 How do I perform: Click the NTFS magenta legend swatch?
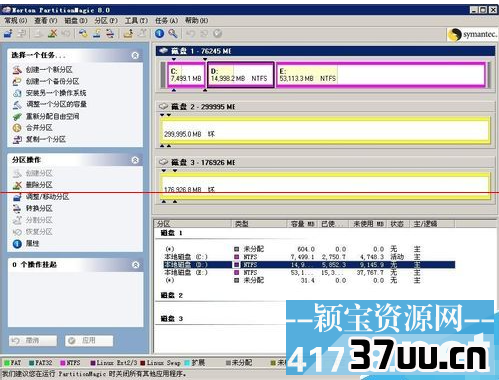click(63, 363)
